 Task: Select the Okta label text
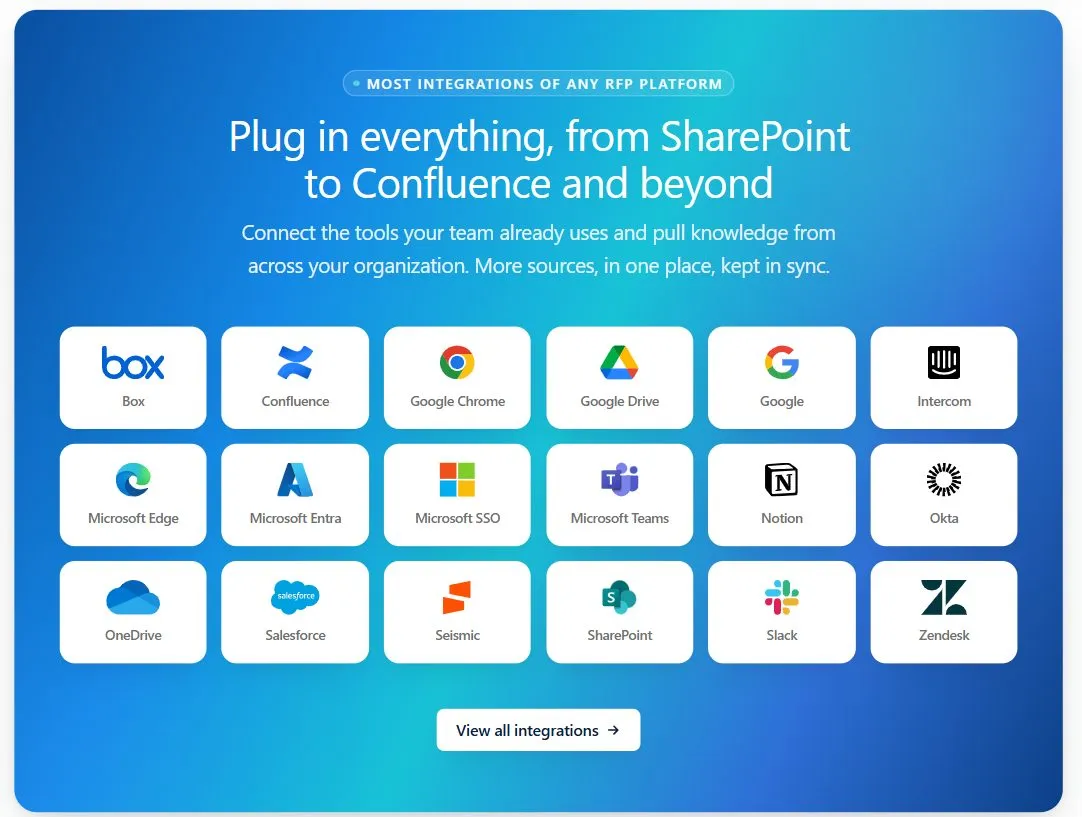(x=944, y=518)
